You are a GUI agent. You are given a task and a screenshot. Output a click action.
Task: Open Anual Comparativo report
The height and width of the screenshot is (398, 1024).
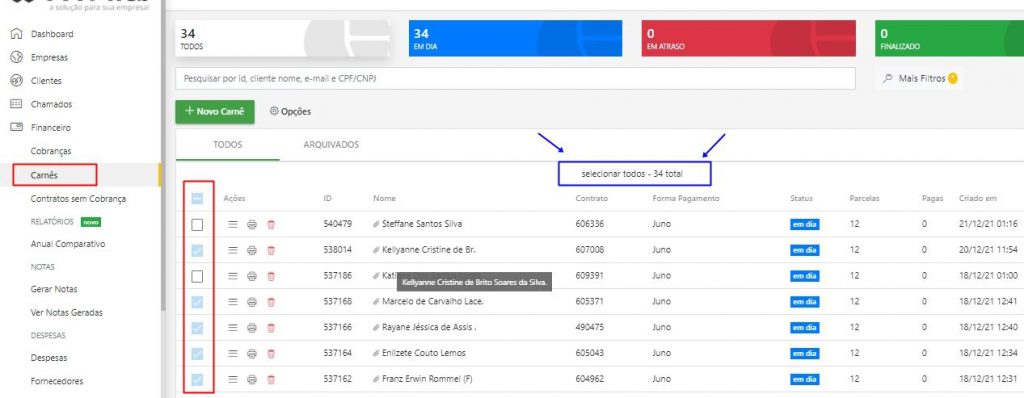click(68, 244)
